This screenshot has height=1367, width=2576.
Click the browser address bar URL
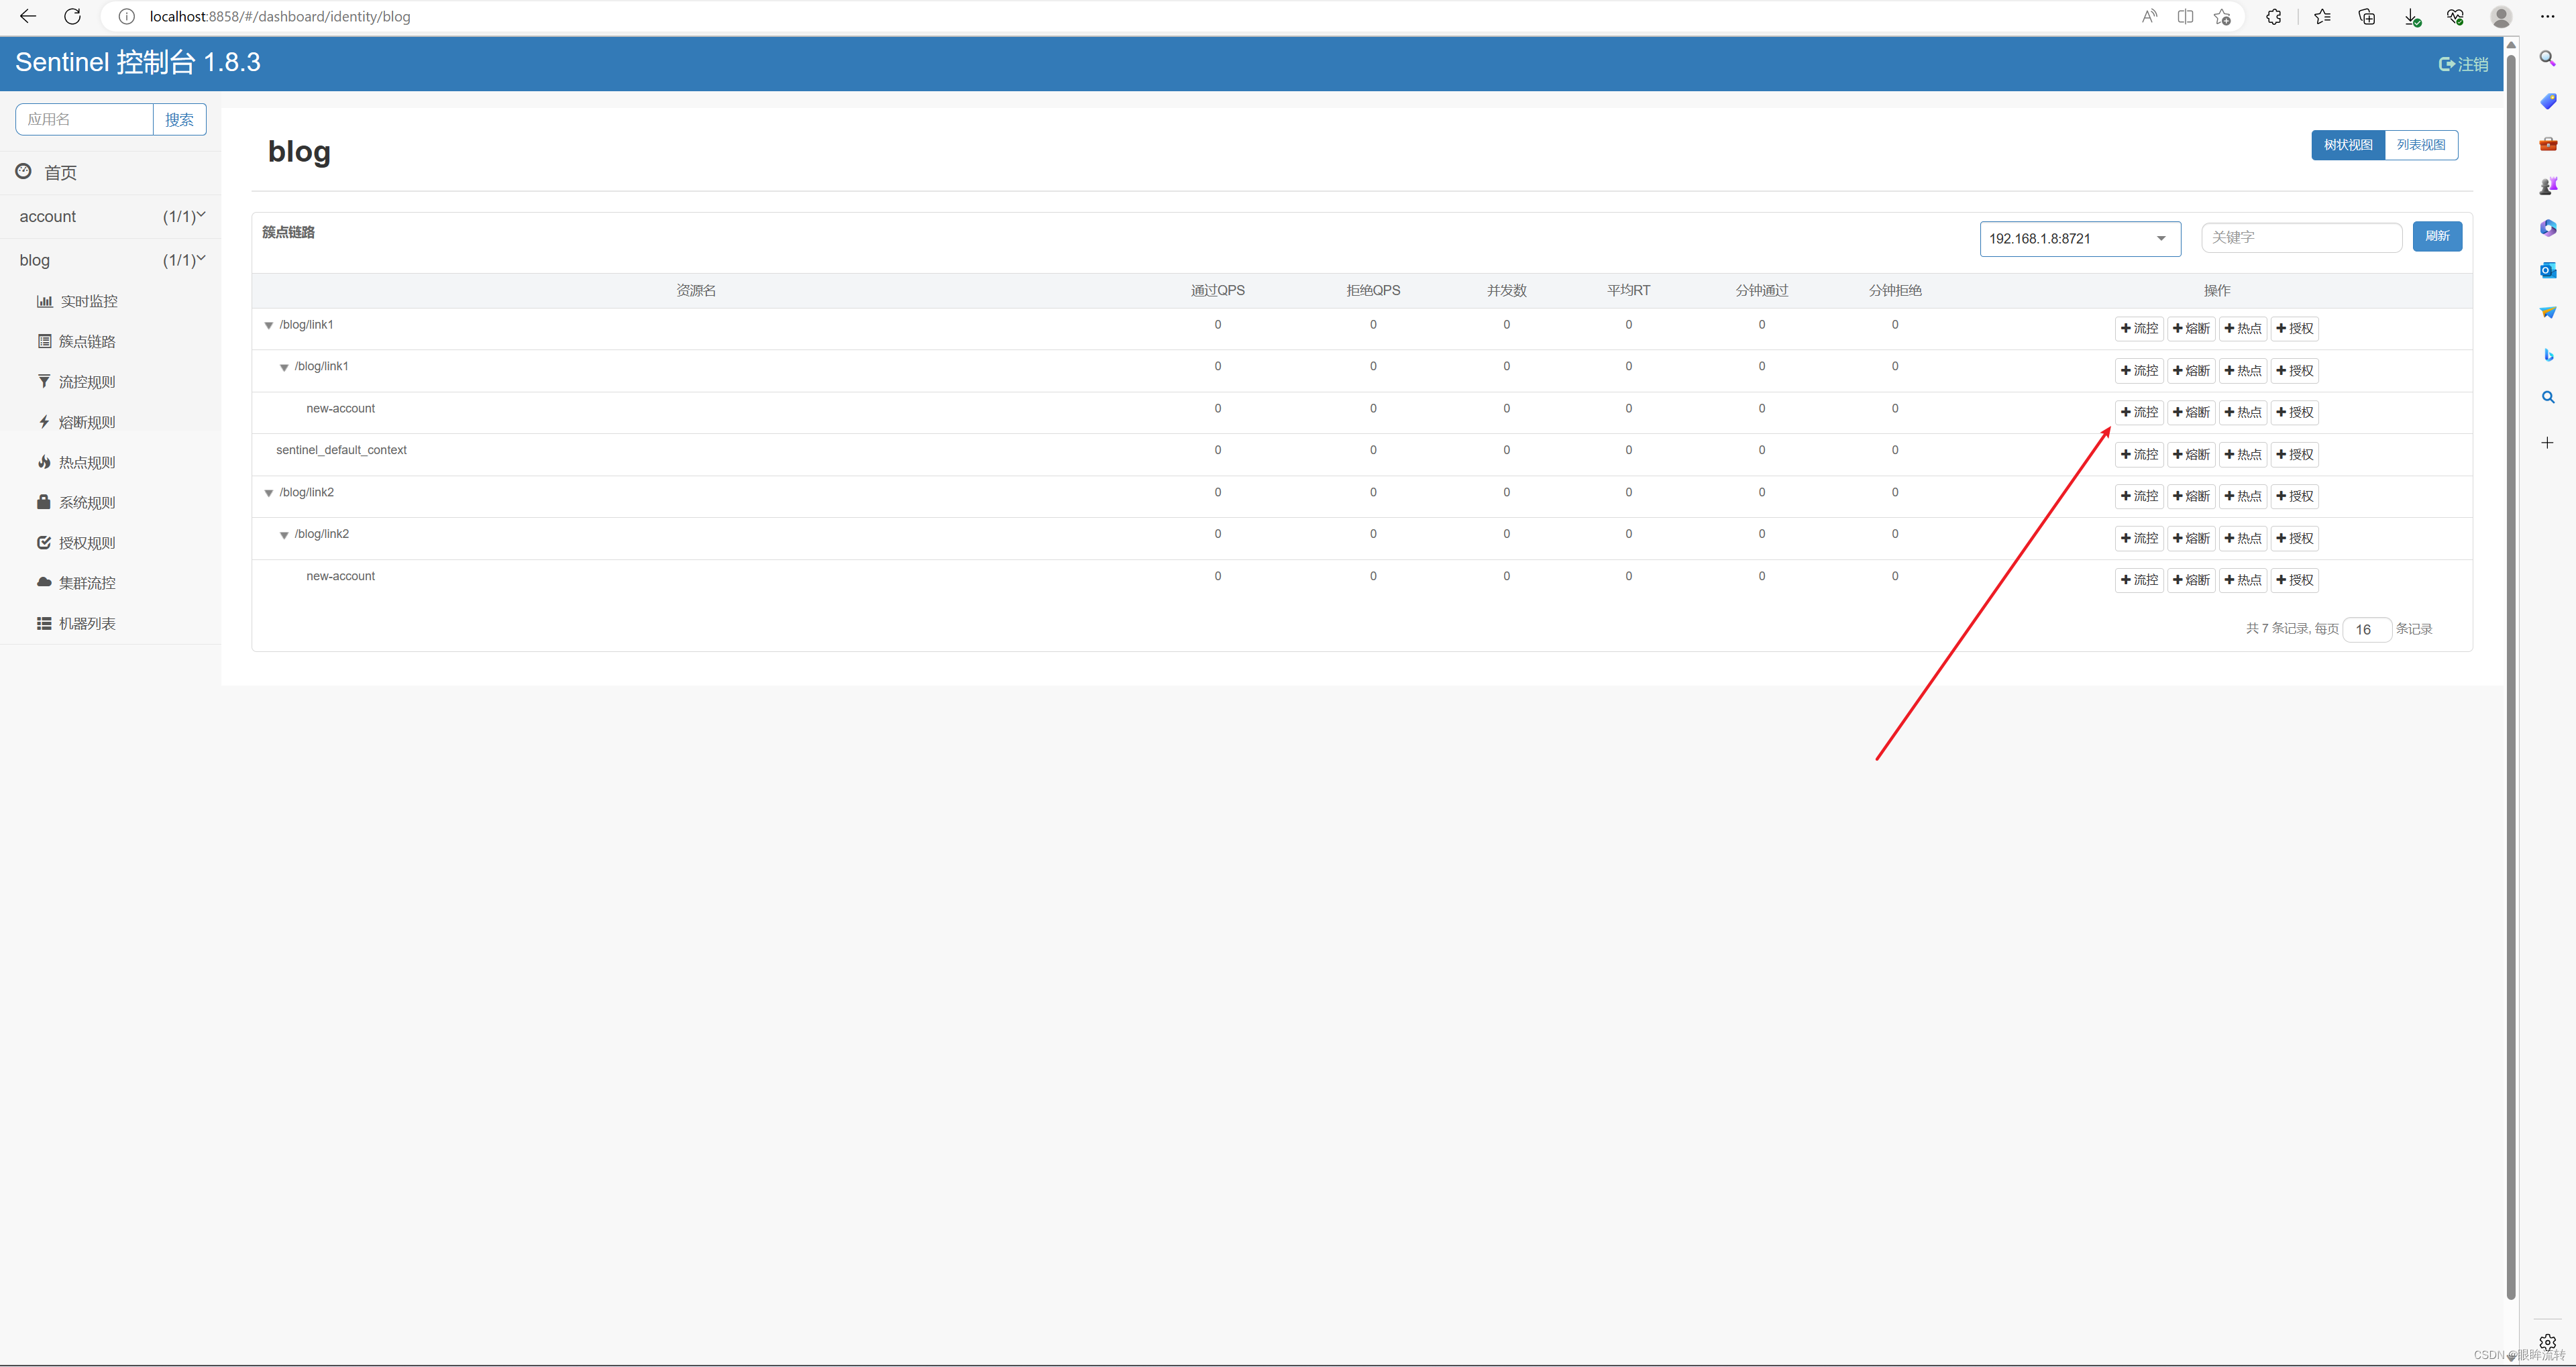coord(280,16)
